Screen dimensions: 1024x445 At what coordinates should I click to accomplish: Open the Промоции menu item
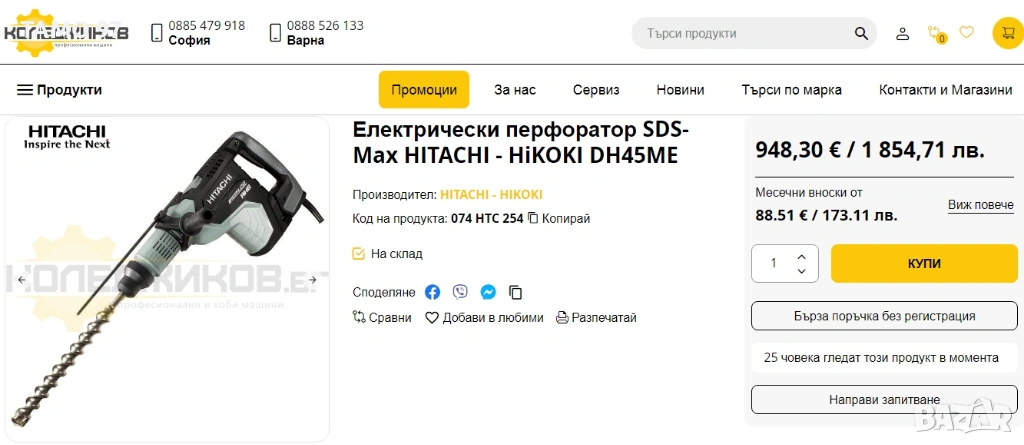(x=424, y=90)
